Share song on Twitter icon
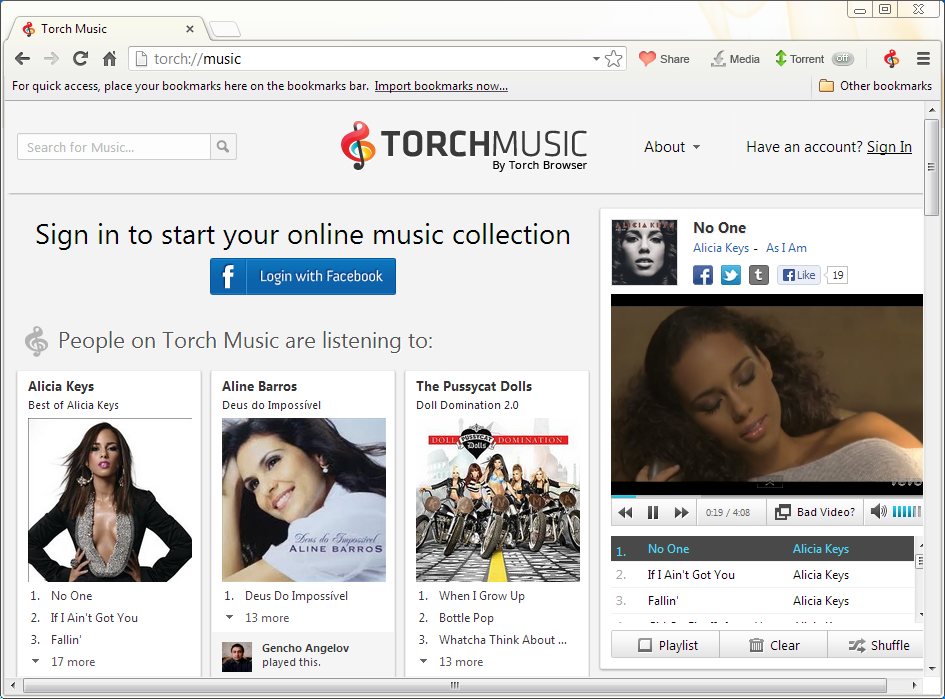The height and width of the screenshot is (699, 945). pos(731,275)
